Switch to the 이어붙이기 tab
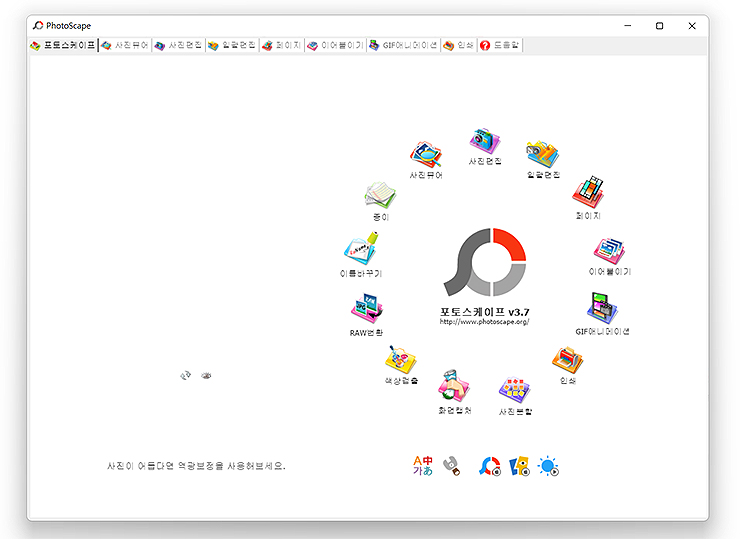The height and width of the screenshot is (539, 740). (336, 45)
